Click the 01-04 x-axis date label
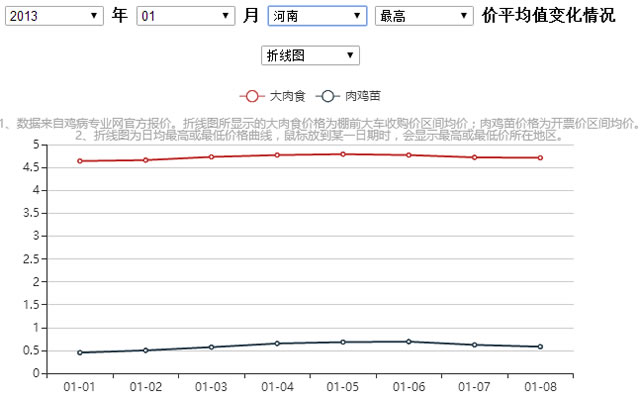Screen dimensions: 640x397 coord(277,386)
